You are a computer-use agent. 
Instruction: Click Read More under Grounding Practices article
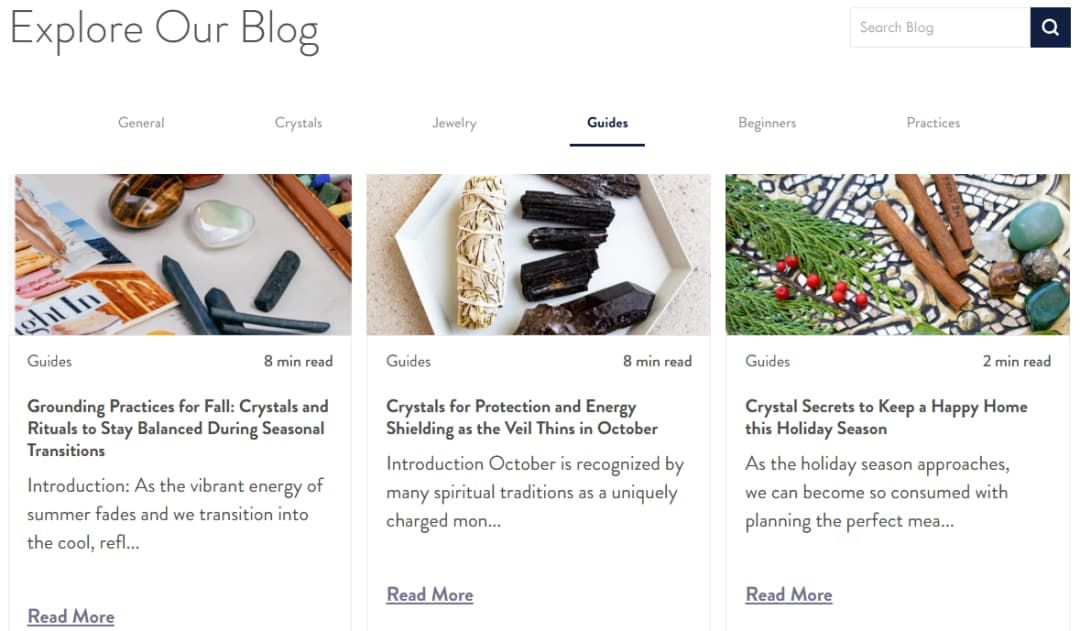pos(71,617)
